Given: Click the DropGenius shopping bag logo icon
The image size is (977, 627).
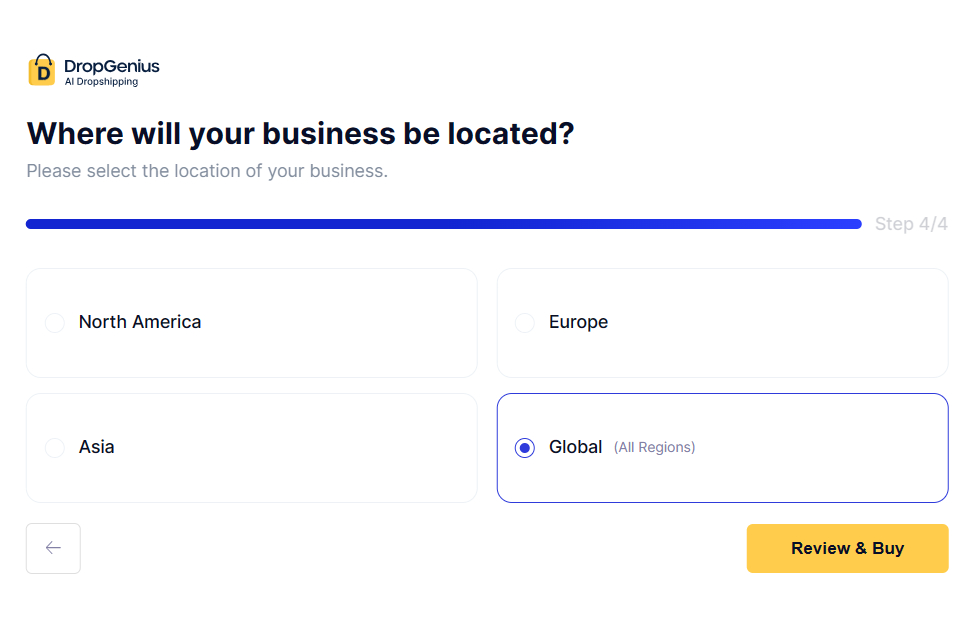Looking at the screenshot, I should 41,69.
